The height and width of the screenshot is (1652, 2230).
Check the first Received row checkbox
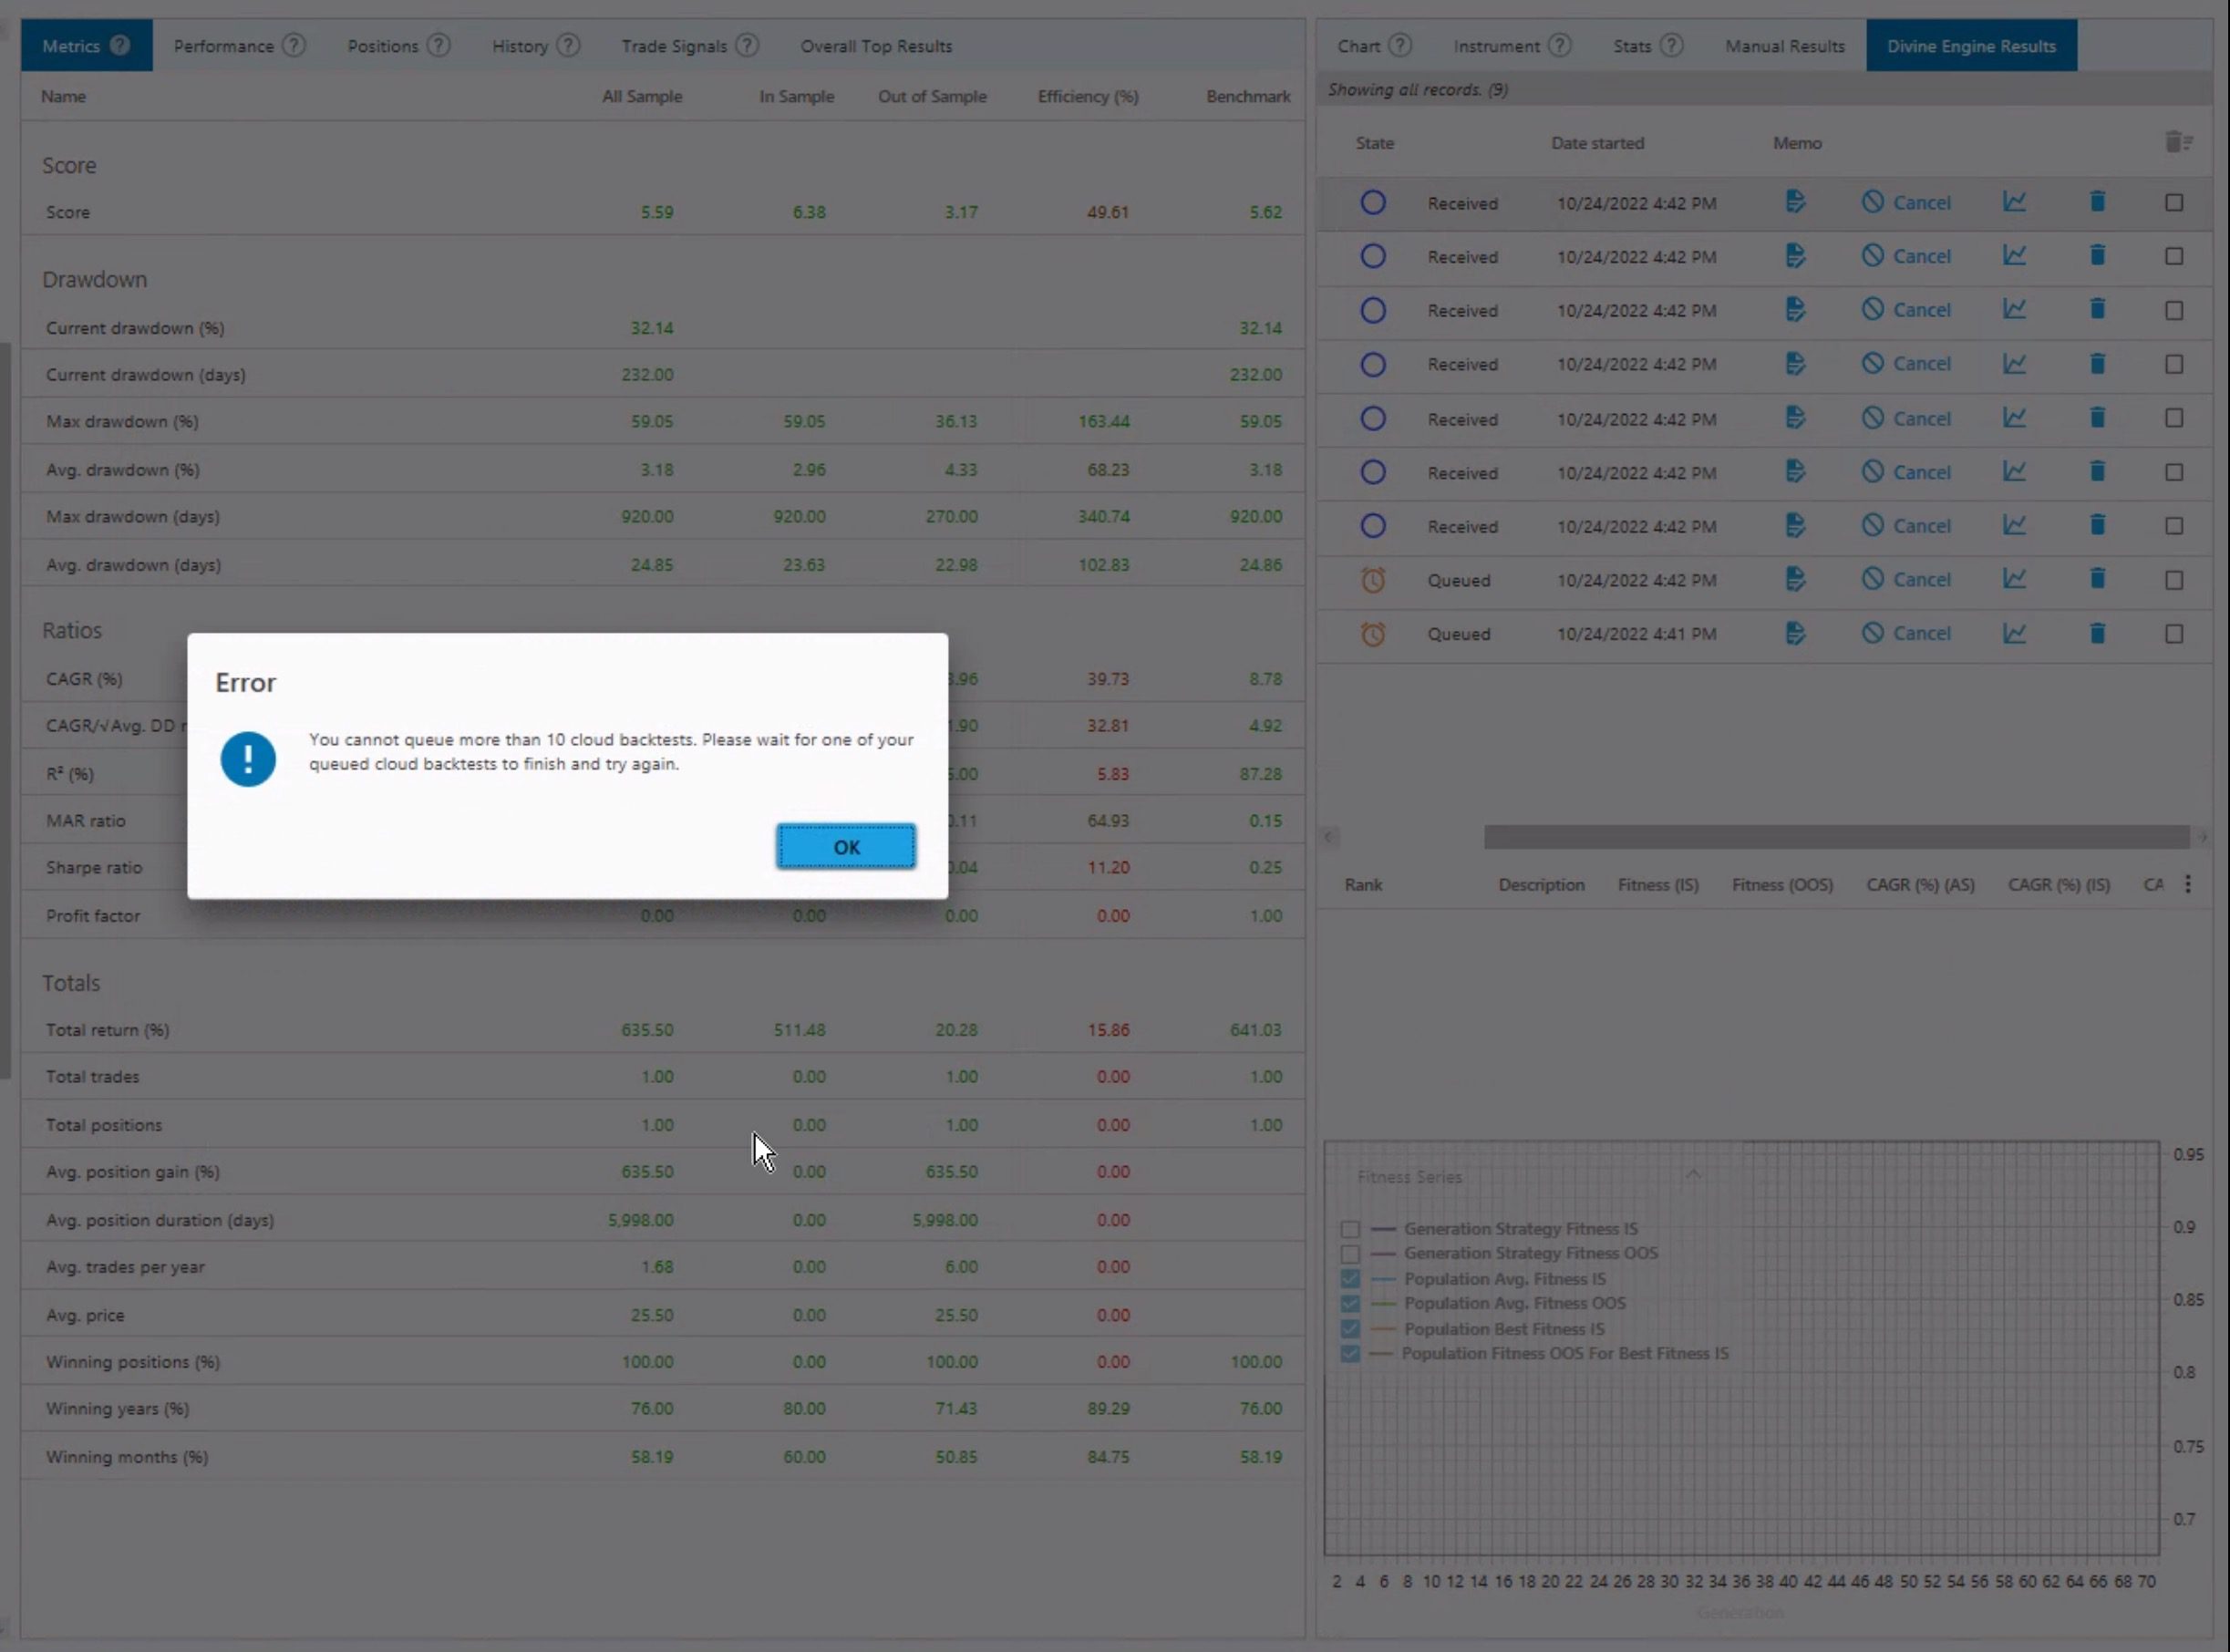pyautogui.click(x=2174, y=203)
